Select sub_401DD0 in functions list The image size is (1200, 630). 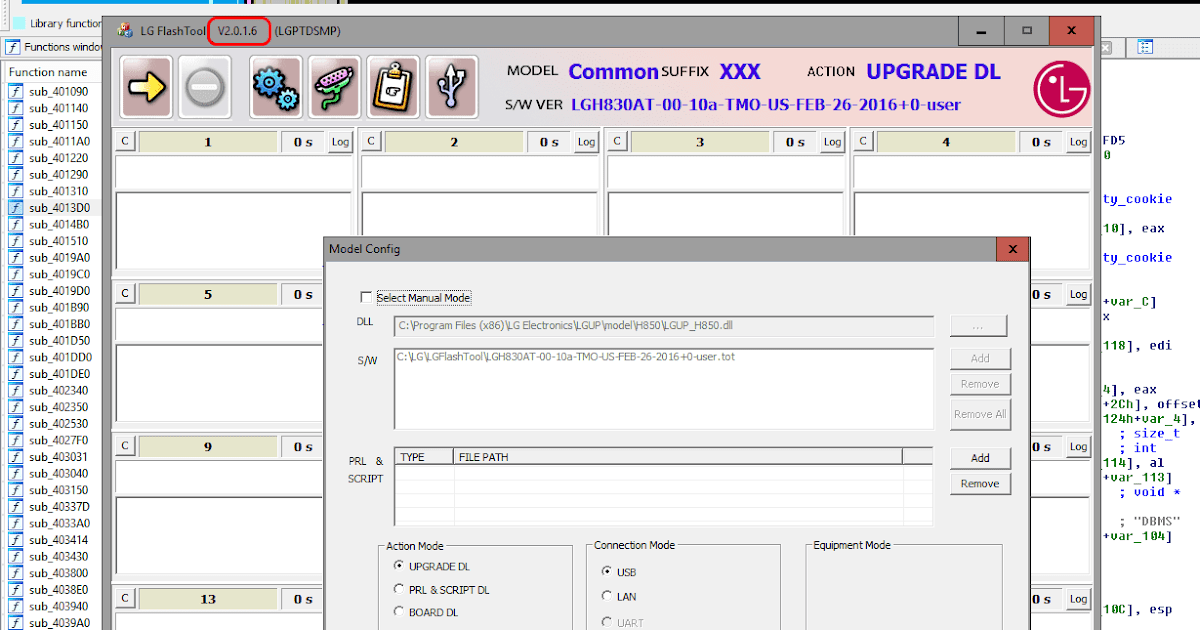(x=60, y=357)
